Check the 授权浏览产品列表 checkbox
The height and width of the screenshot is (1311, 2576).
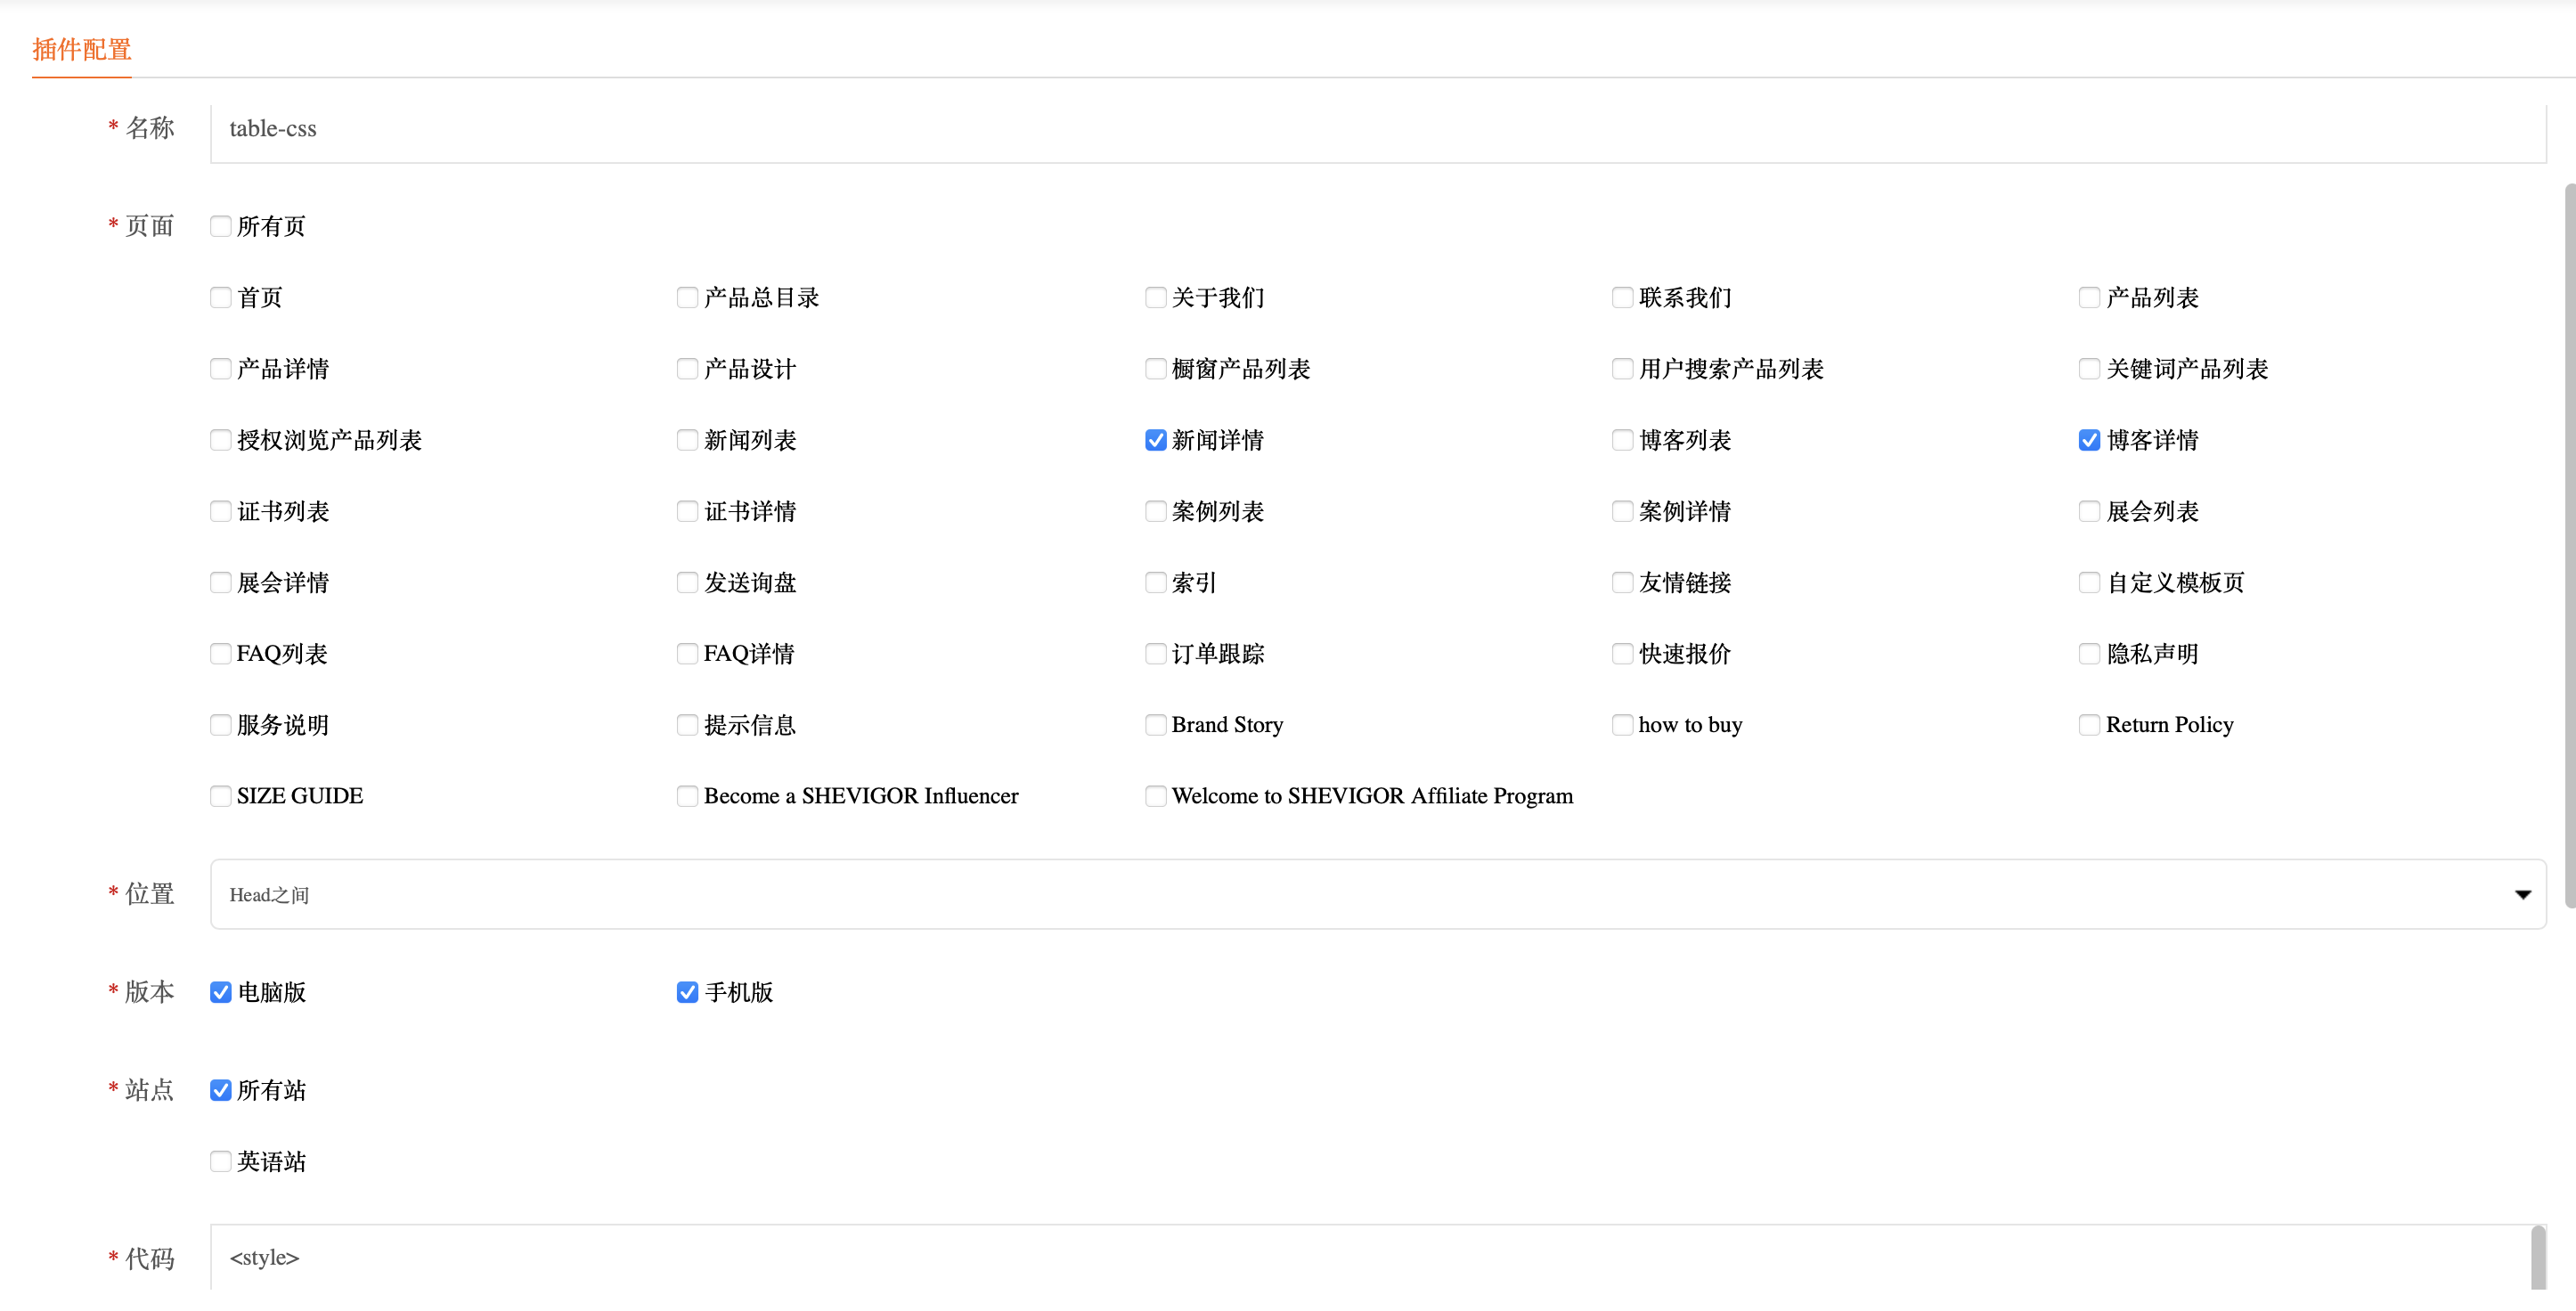pos(221,440)
